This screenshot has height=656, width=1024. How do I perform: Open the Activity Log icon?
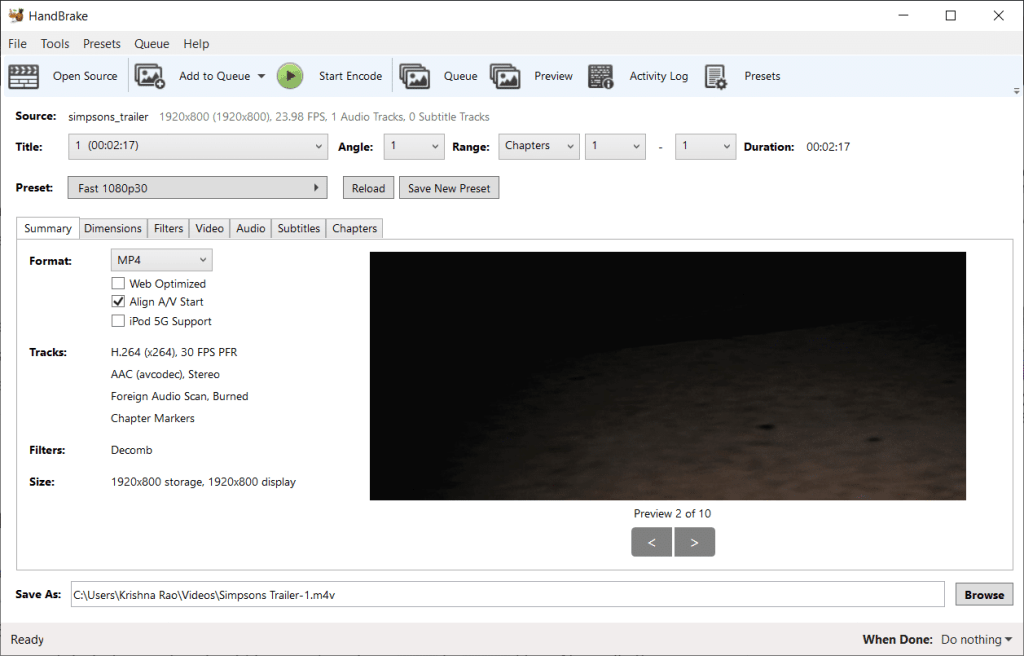(600, 76)
